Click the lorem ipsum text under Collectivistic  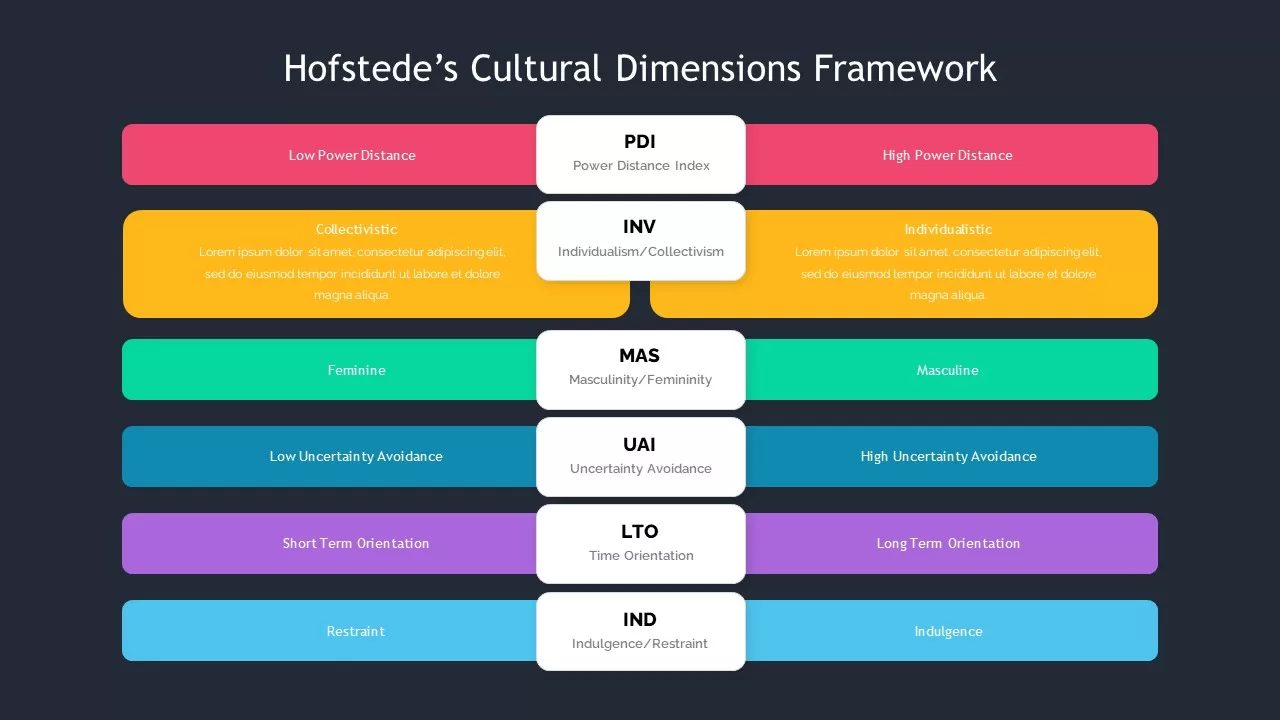pos(353,273)
